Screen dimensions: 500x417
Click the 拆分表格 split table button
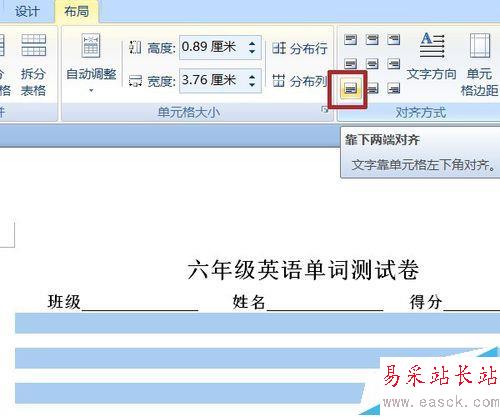[33, 64]
